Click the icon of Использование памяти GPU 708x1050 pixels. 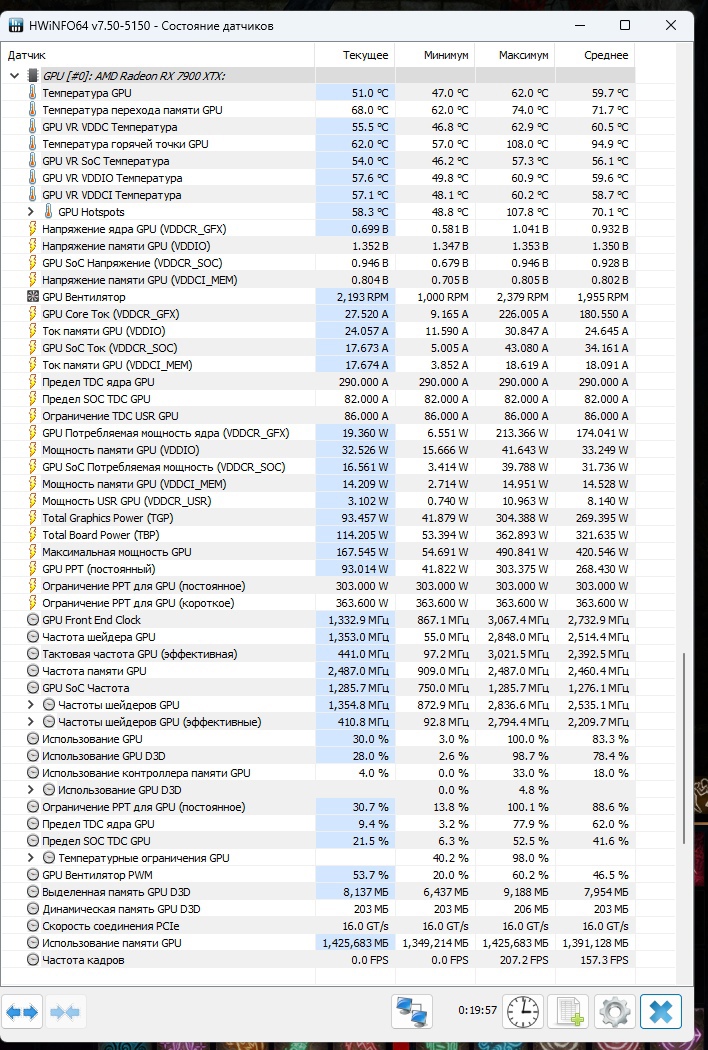[33, 943]
